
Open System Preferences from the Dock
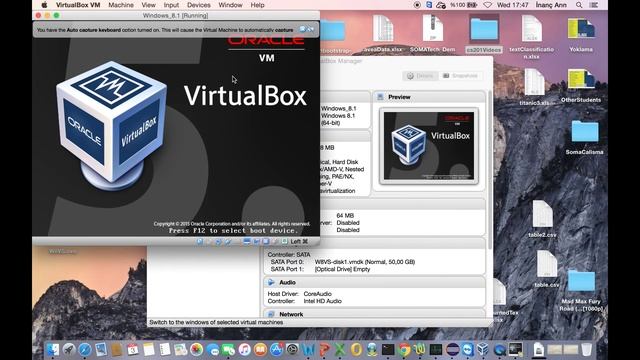pos(292,349)
